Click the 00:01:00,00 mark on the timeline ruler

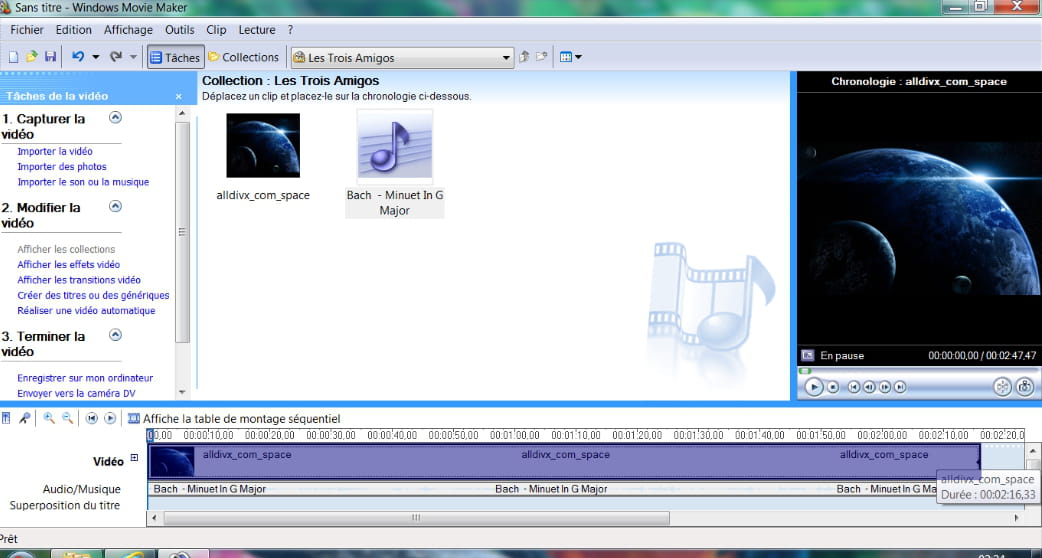515,435
